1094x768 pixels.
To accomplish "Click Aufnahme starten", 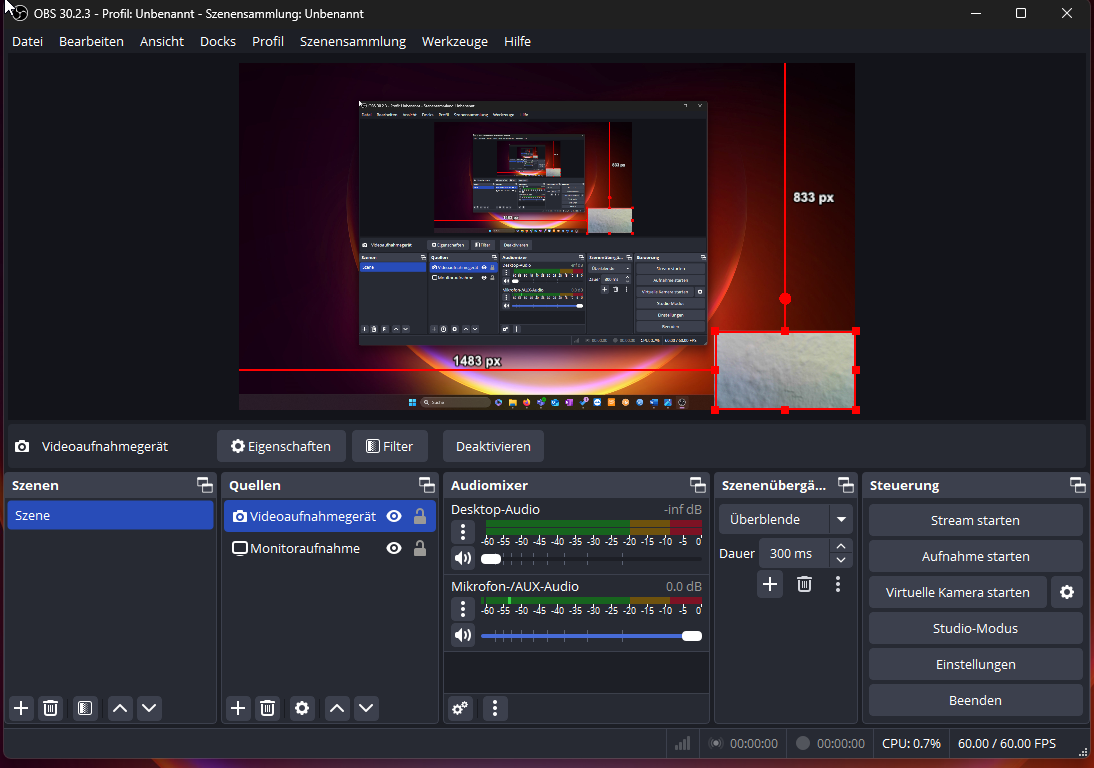I will [x=975, y=557].
